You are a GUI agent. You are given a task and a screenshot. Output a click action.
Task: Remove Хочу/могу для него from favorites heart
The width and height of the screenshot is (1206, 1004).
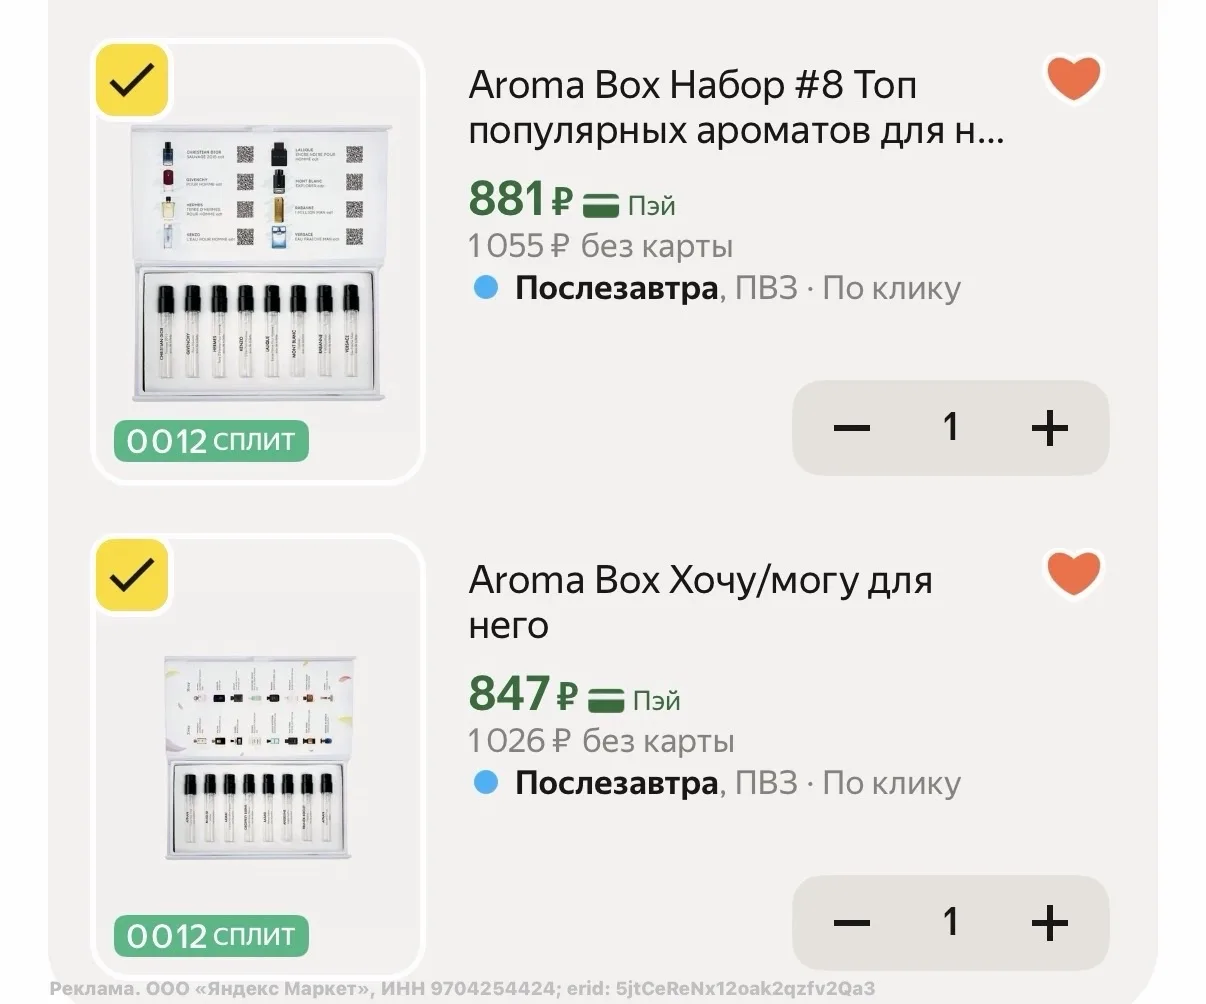1073,574
